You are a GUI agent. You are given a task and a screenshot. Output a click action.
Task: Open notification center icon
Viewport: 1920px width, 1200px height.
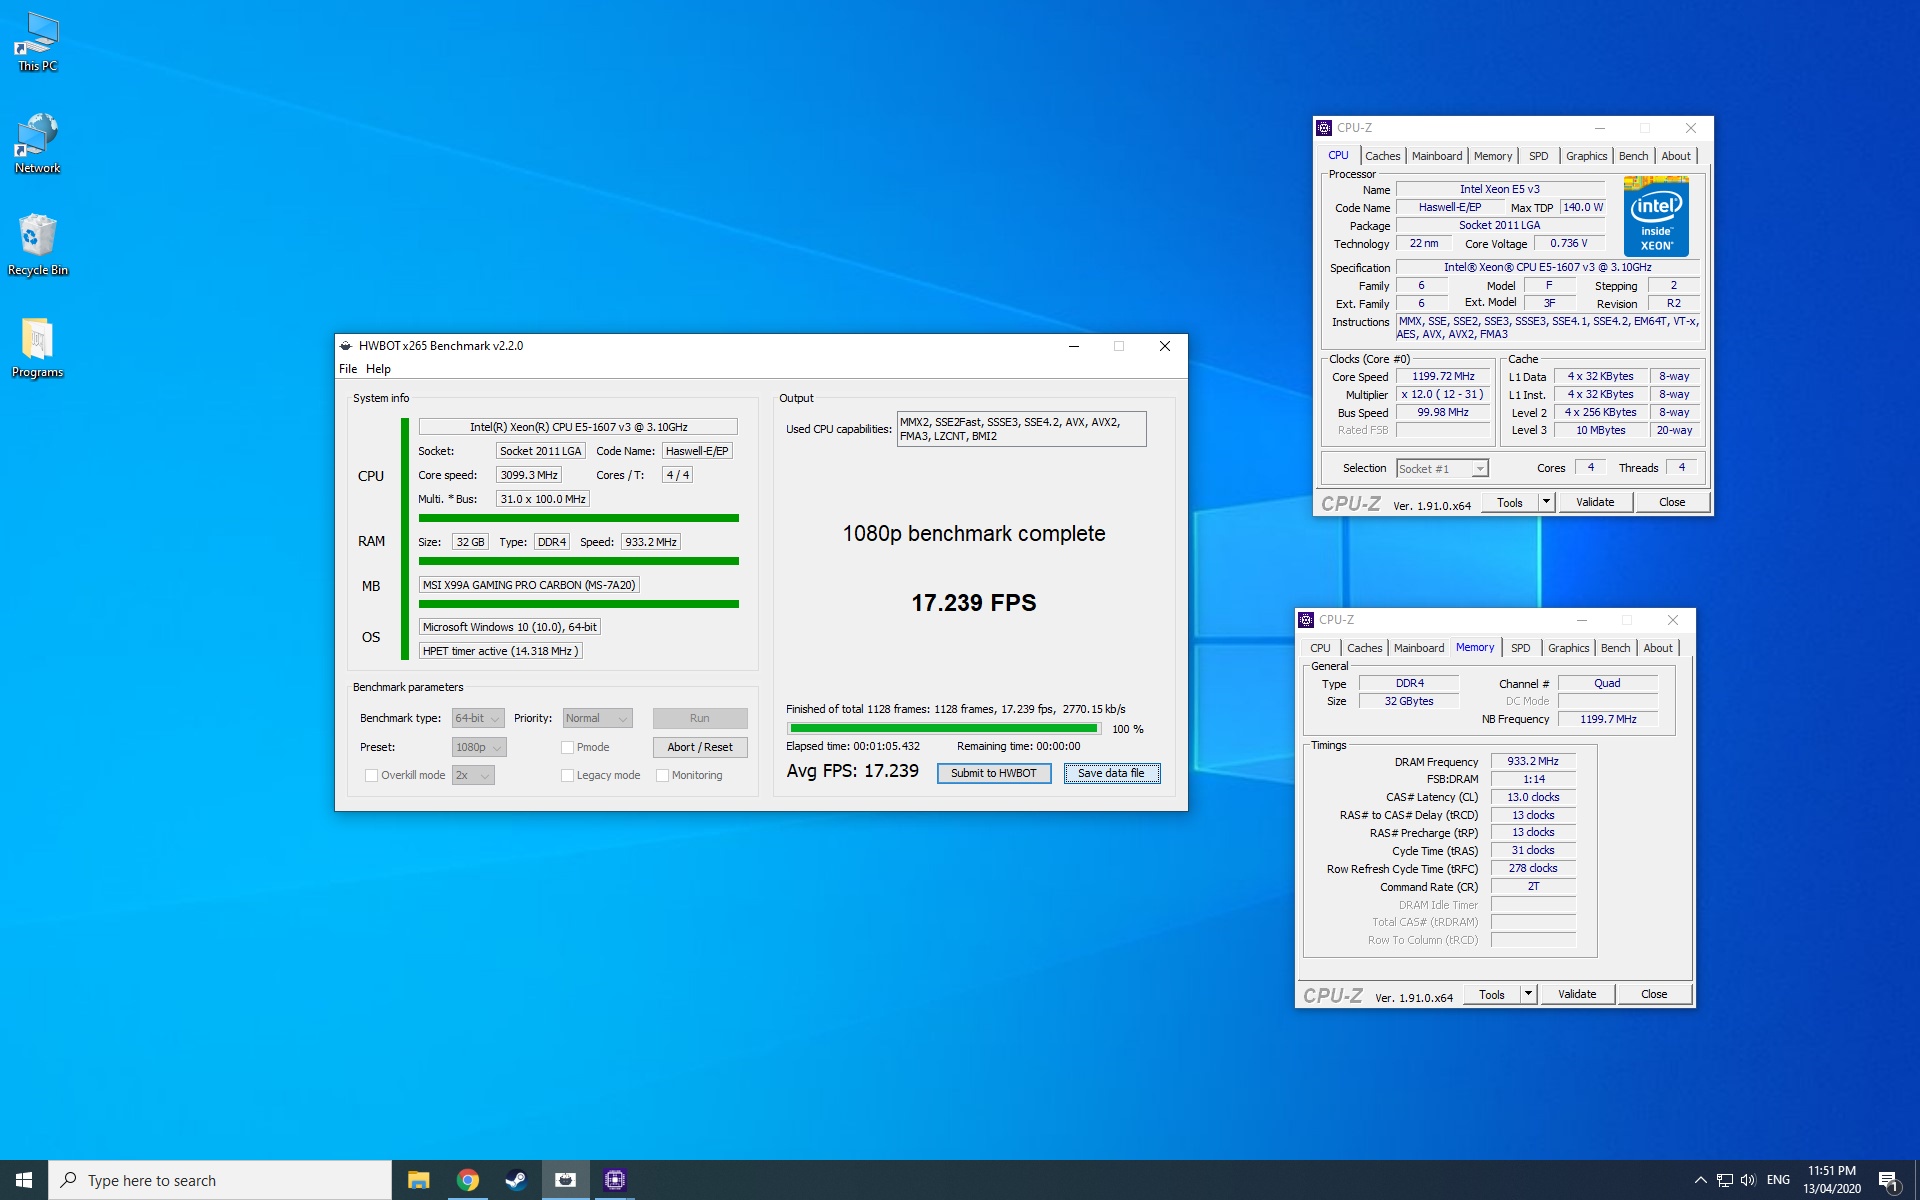click(1888, 1181)
